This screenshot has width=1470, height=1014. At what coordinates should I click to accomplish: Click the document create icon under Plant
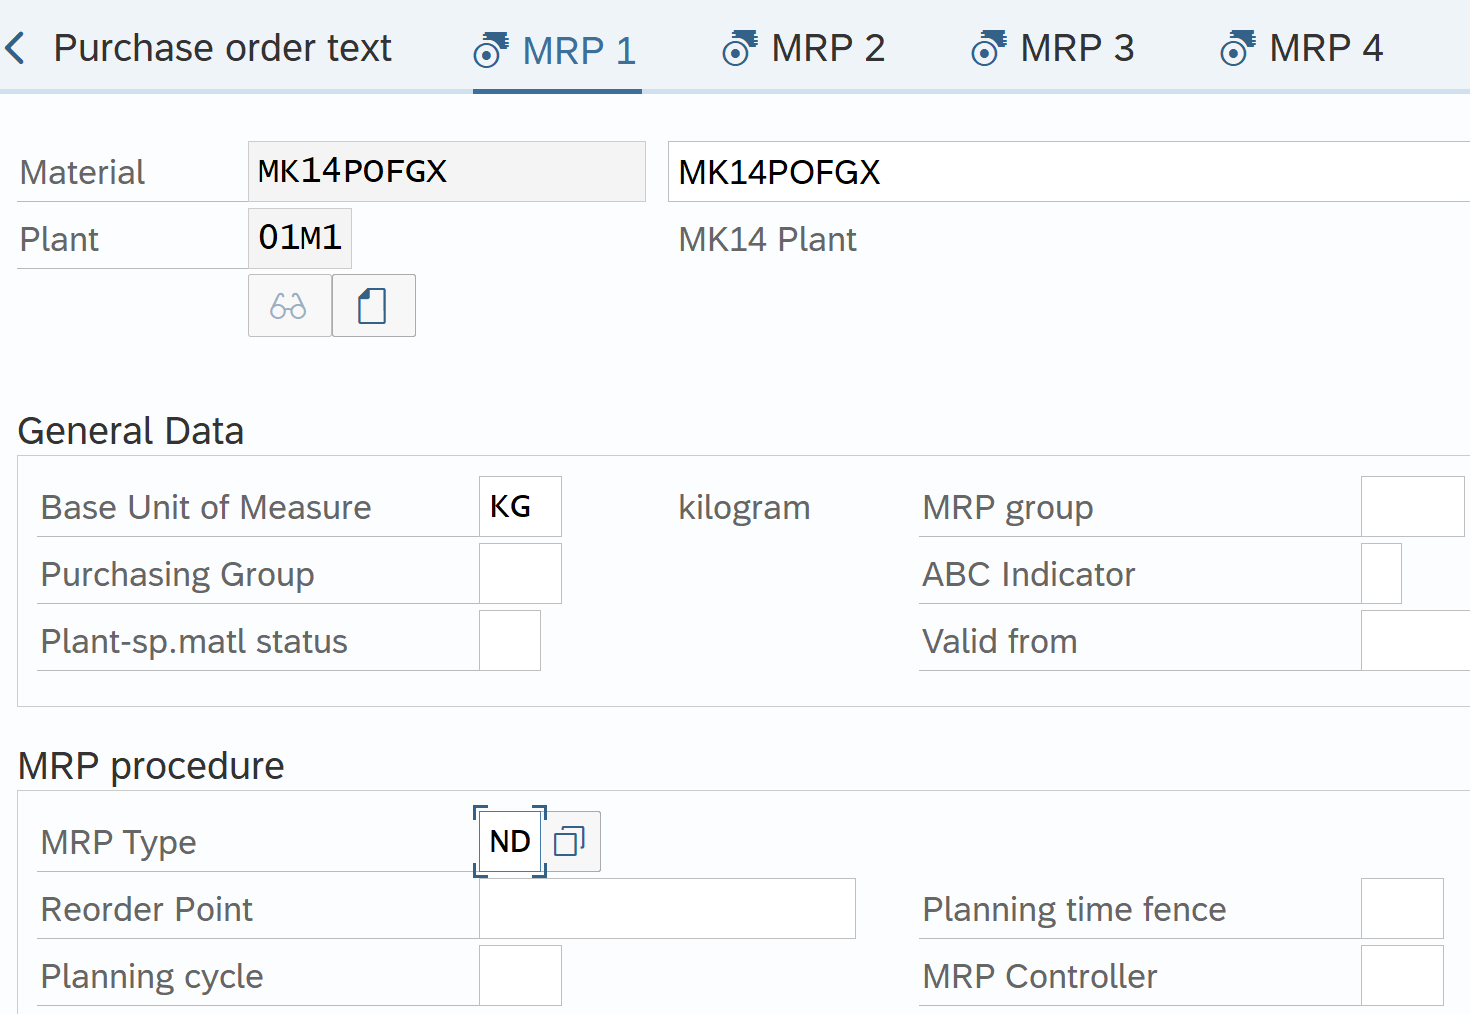click(373, 306)
